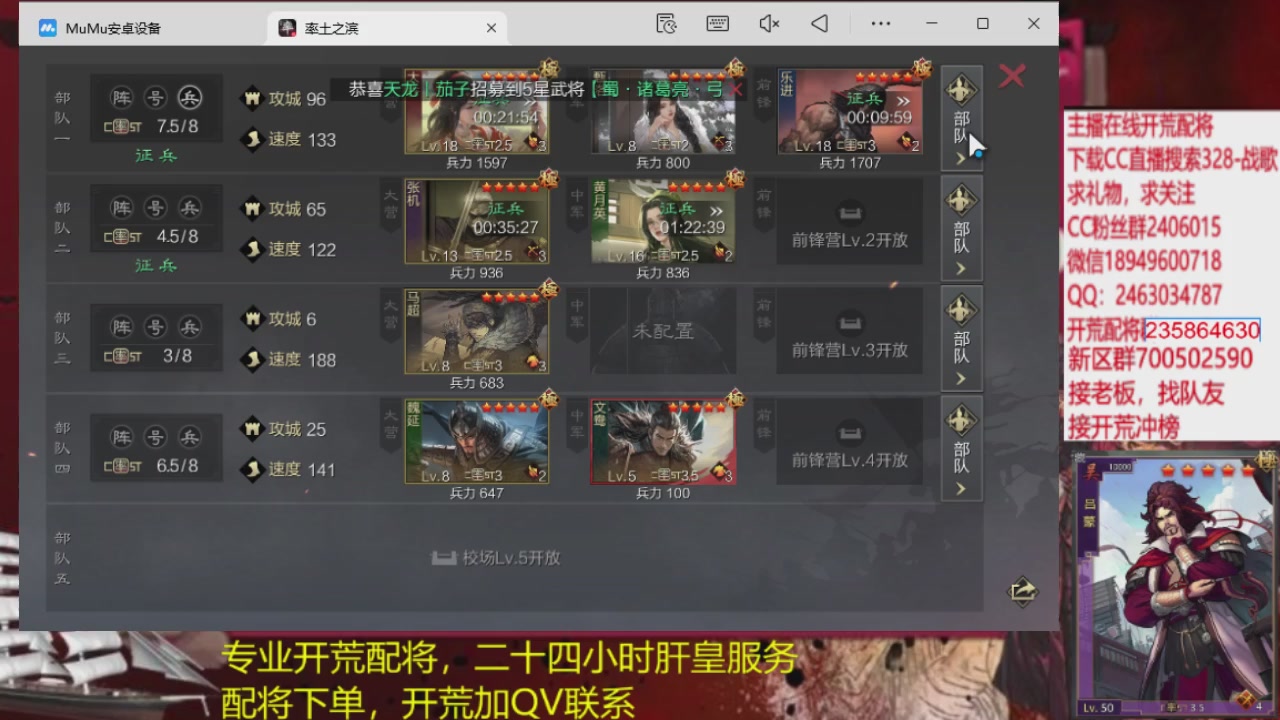Open the 魏延 hero card
Screen dimensions: 1280x720
click(477, 441)
